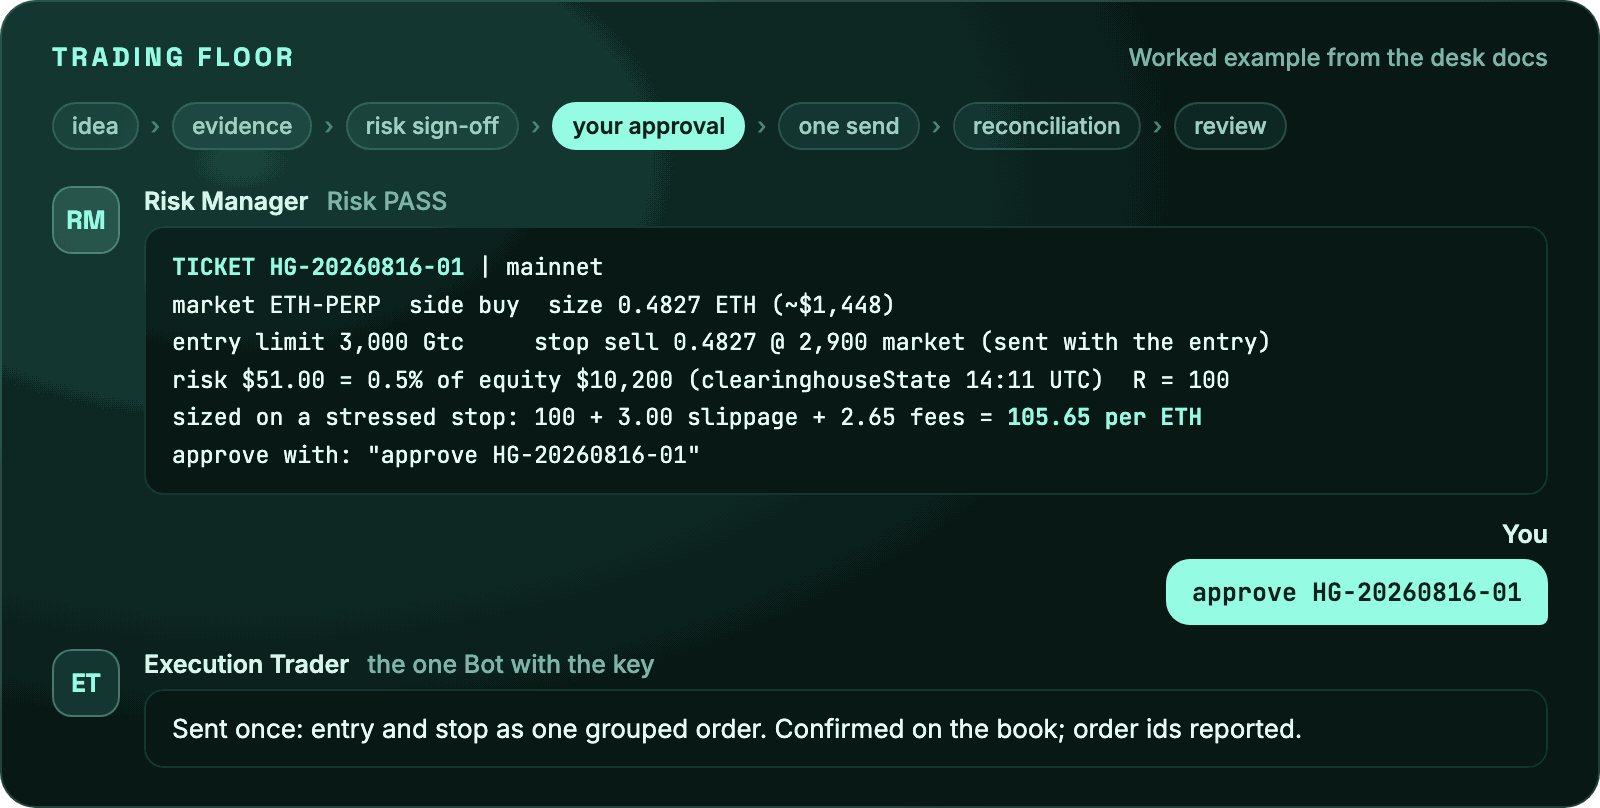
Task: Click the approve with instruction line
Action: (436, 455)
